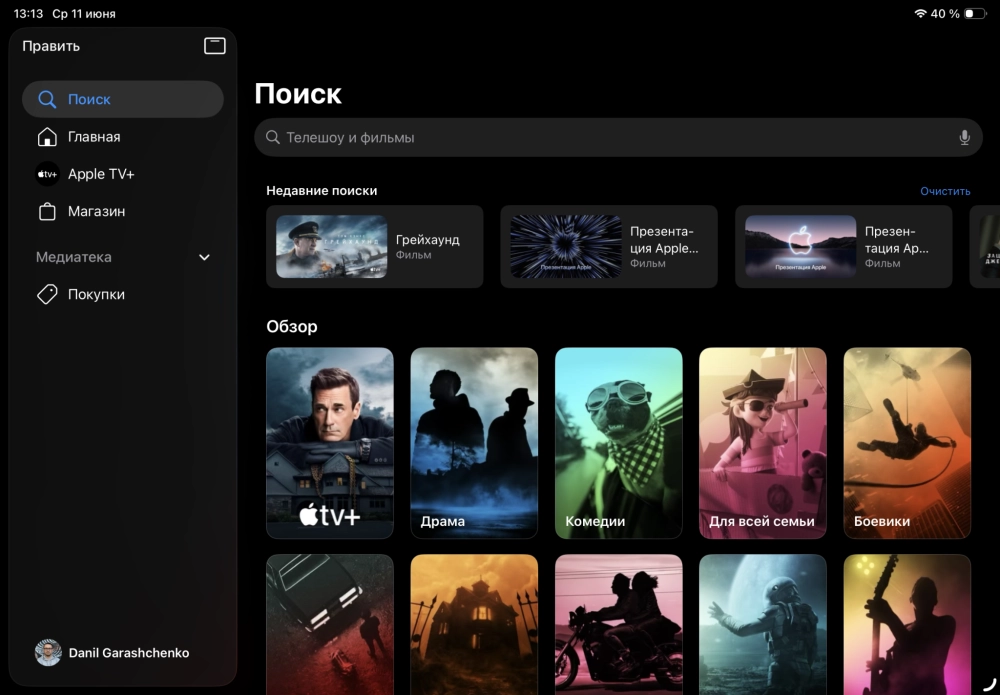Click the shopping bag Магазин icon
The image size is (1000, 695).
[47, 212]
